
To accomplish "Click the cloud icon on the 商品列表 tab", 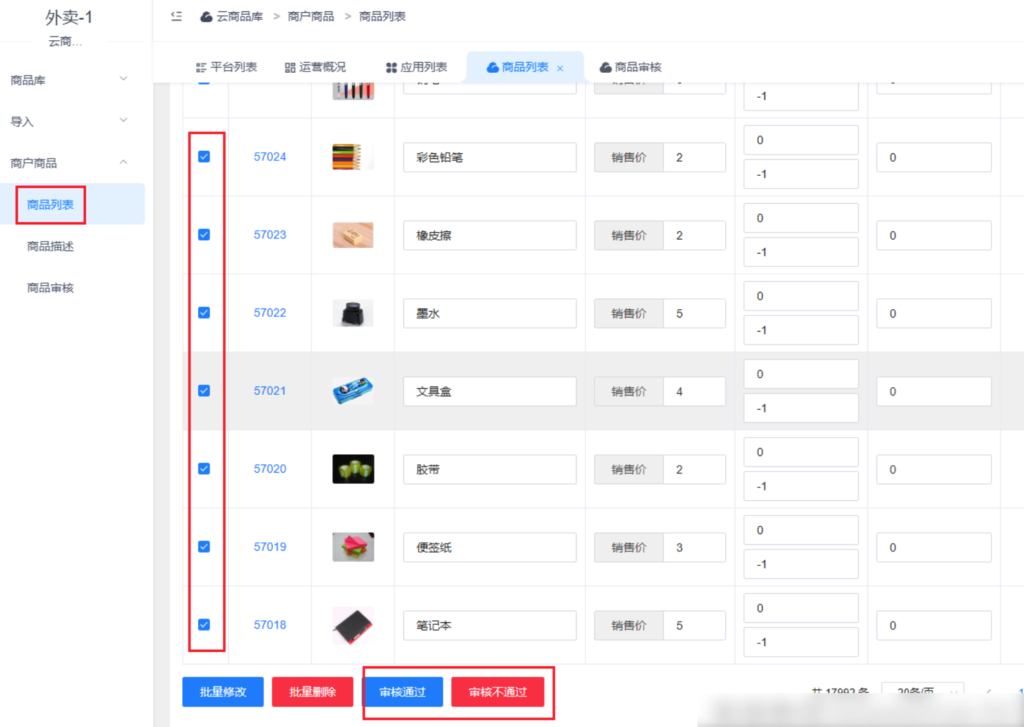I will click(493, 67).
